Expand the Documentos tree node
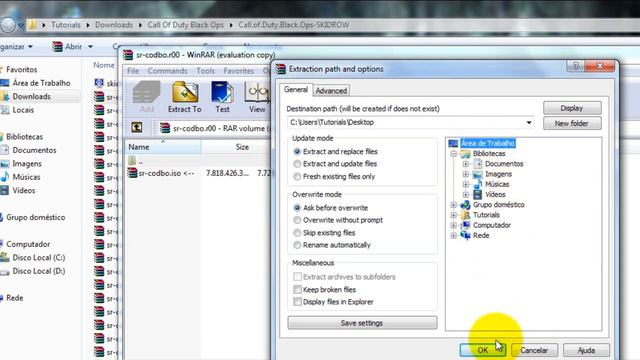Image resolution: width=640 pixels, height=360 pixels. 466,164
